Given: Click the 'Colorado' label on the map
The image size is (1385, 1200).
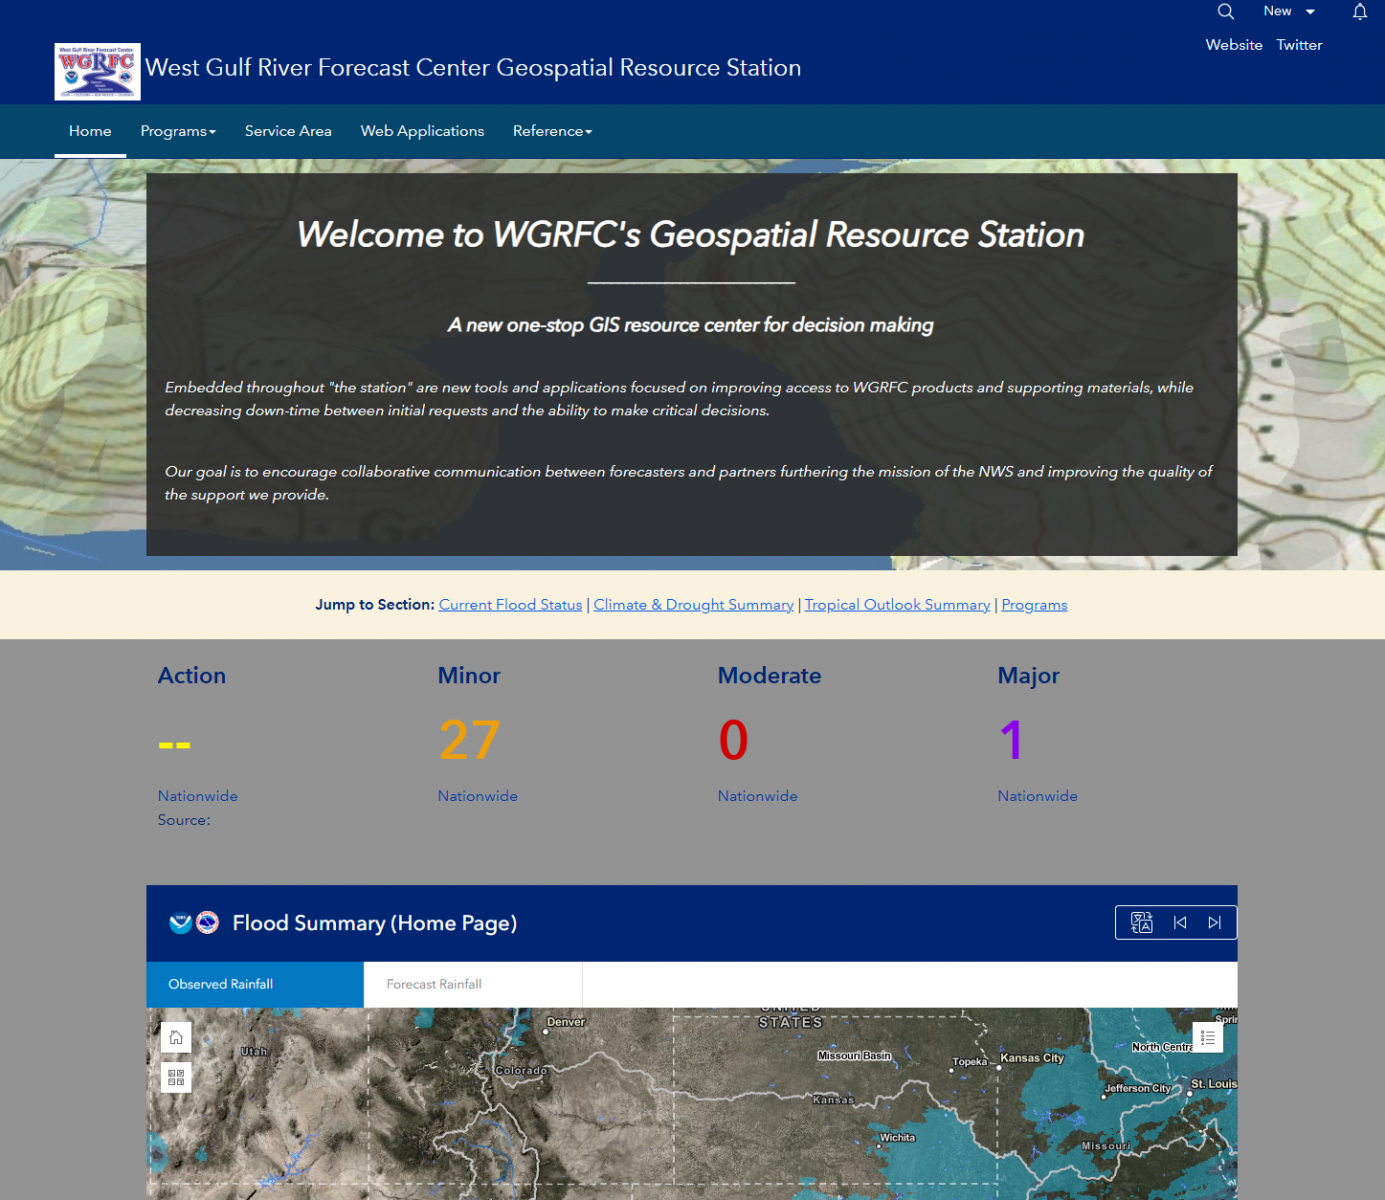Looking at the screenshot, I should click(521, 1070).
